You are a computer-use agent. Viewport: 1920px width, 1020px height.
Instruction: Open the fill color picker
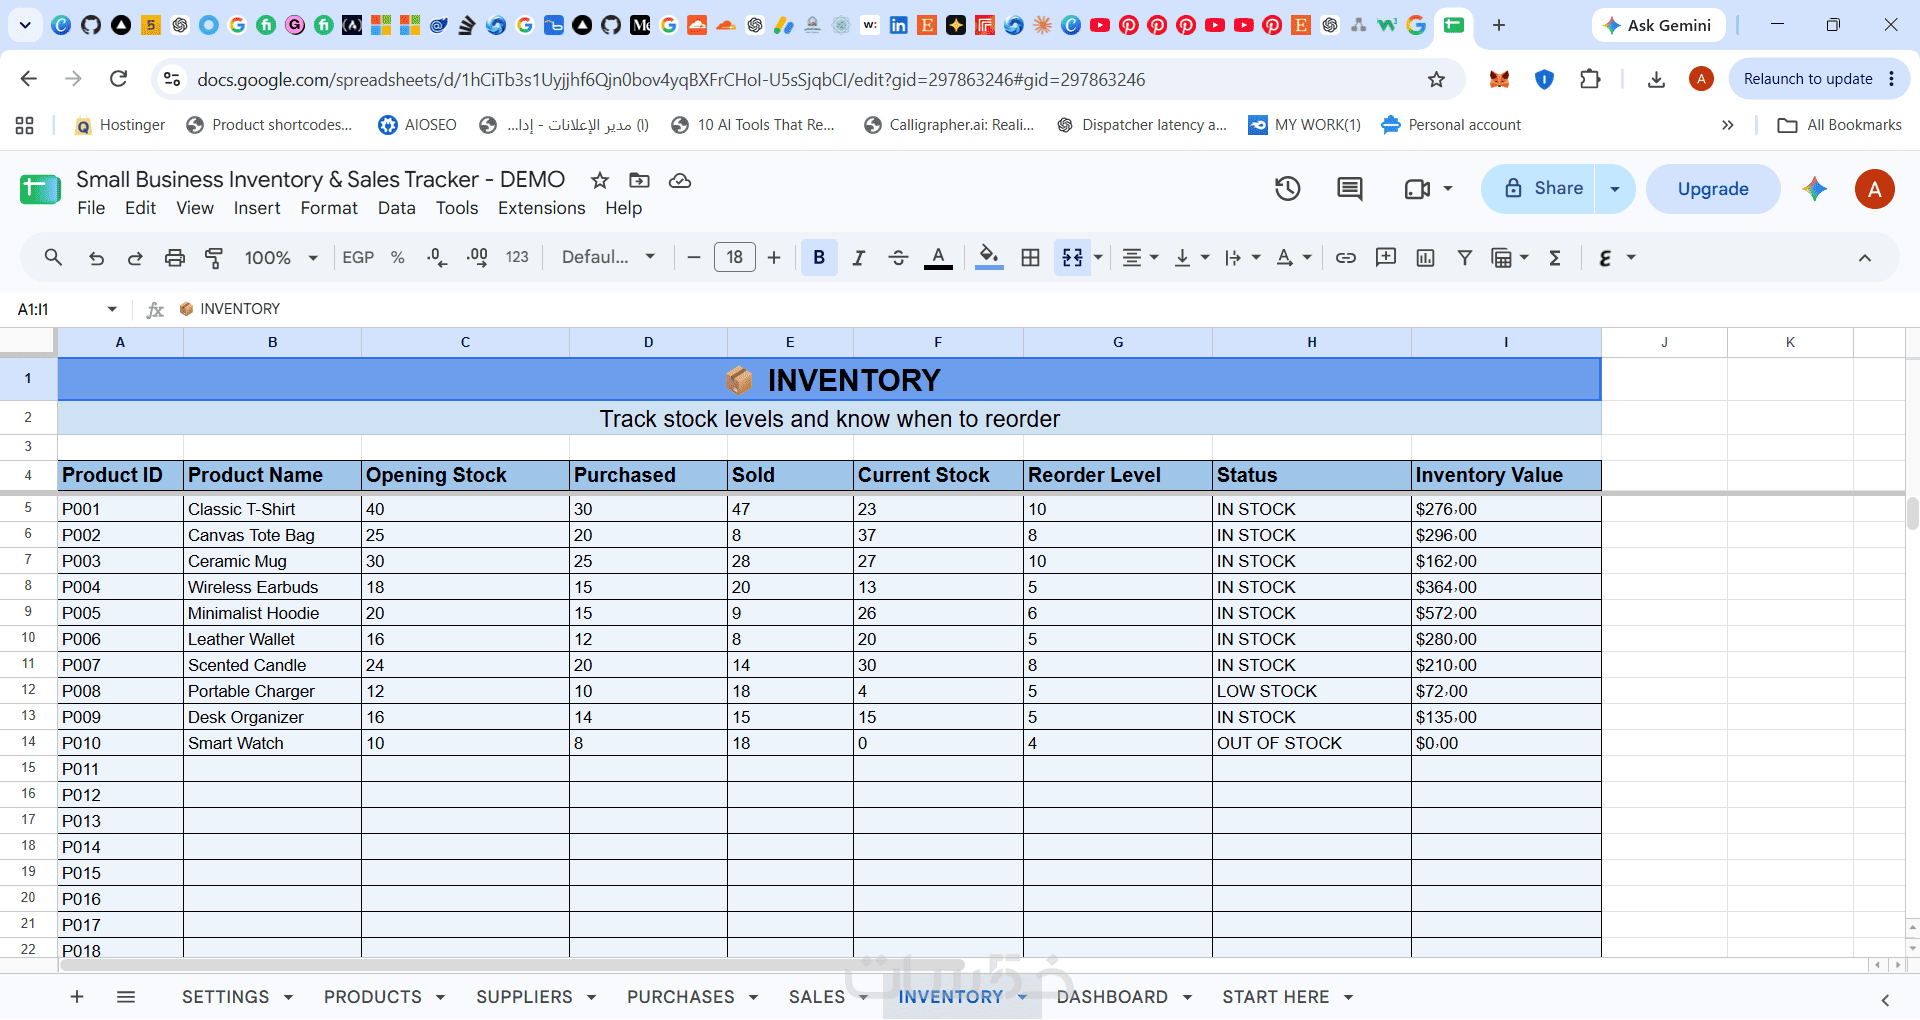point(989,258)
